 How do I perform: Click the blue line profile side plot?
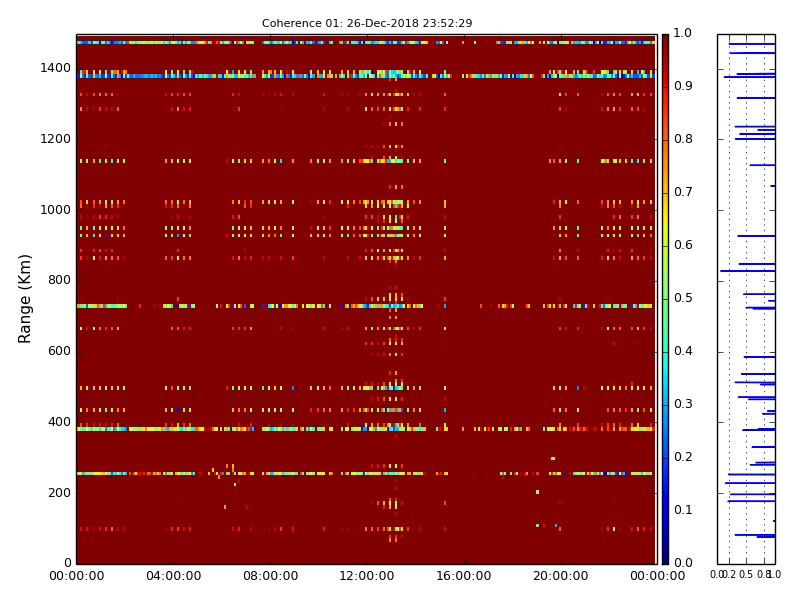click(746, 299)
